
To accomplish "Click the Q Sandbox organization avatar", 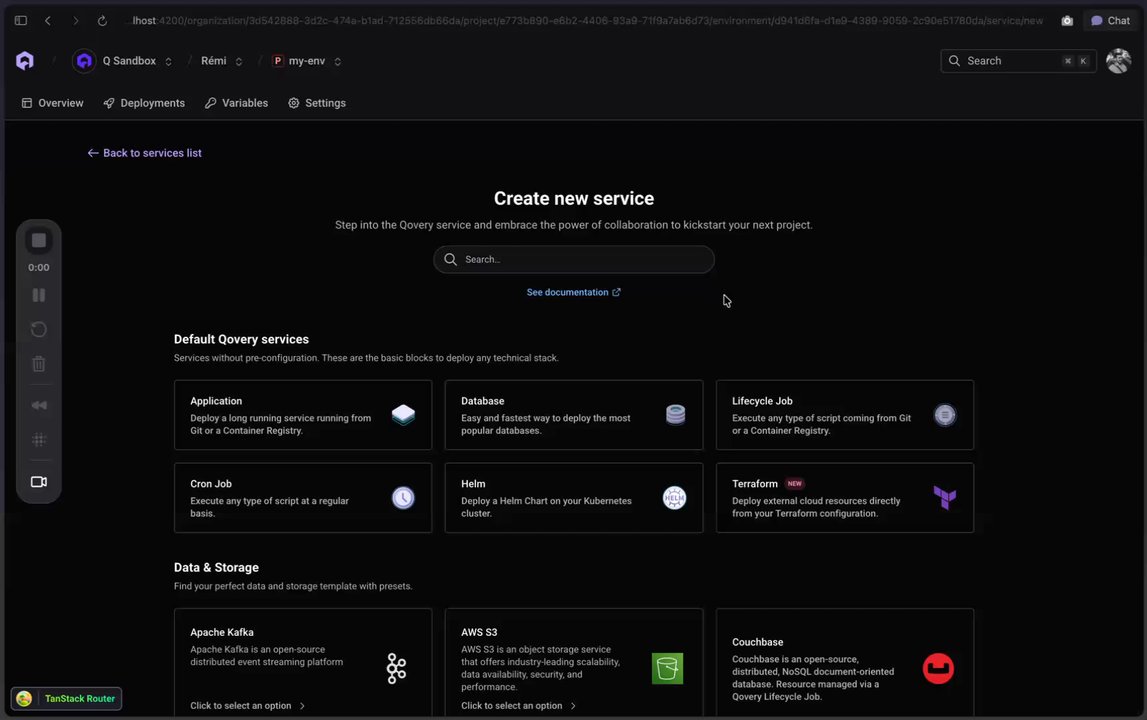I will click(84, 61).
